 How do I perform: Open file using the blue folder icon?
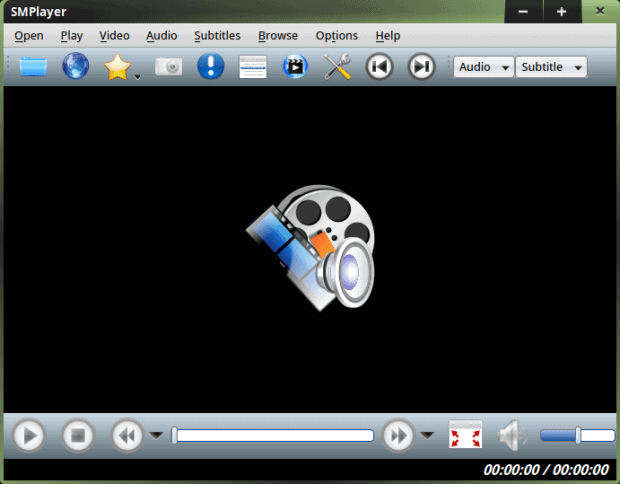pos(33,66)
